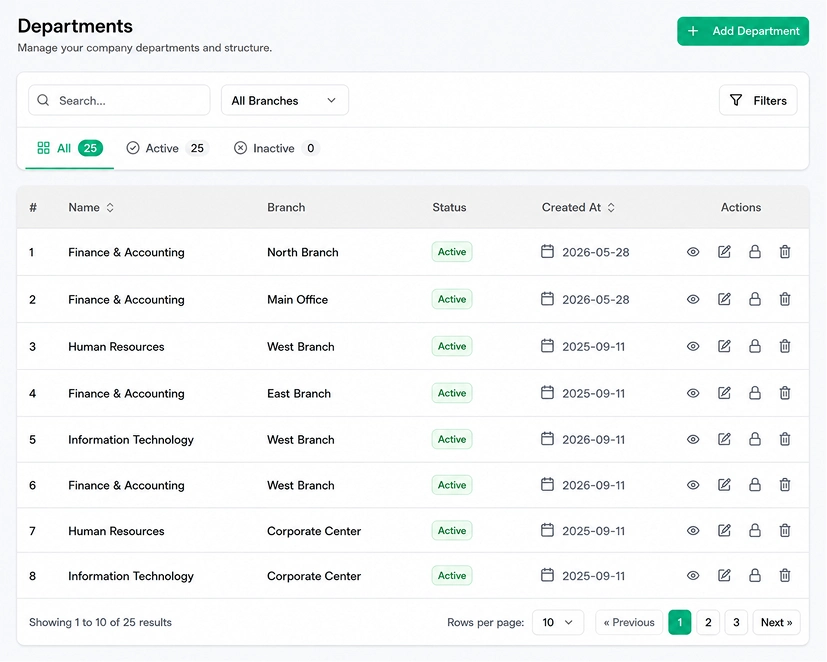Sort by the Created At column header
The width and height of the screenshot is (827, 662).
tap(578, 207)
